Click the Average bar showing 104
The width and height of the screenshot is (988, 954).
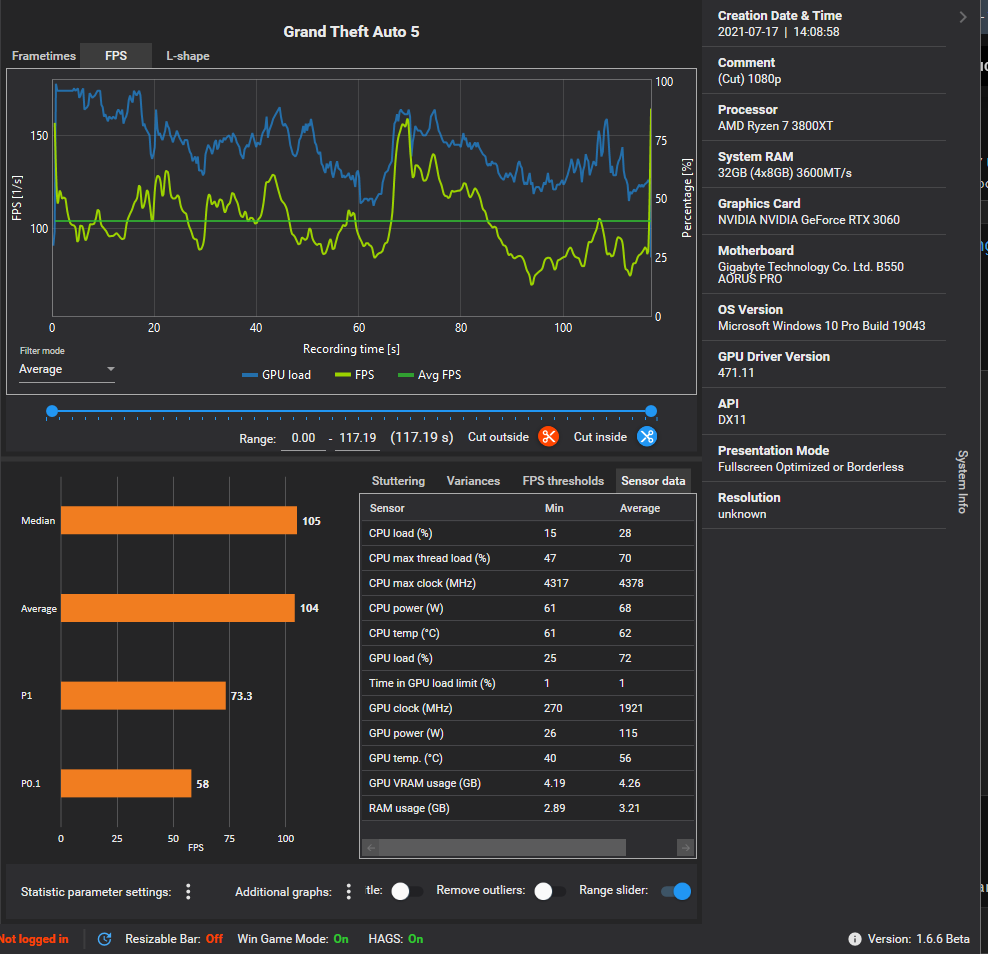coord(178,608)
